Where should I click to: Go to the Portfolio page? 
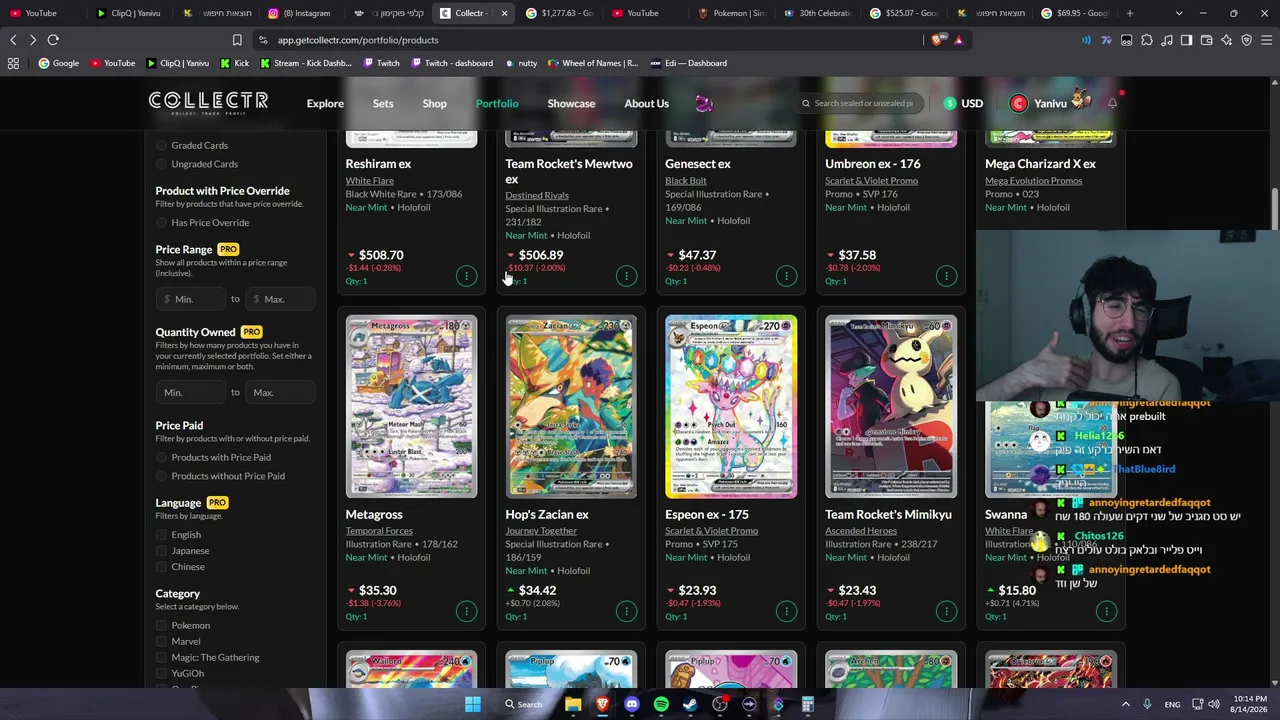pos(497,103)
